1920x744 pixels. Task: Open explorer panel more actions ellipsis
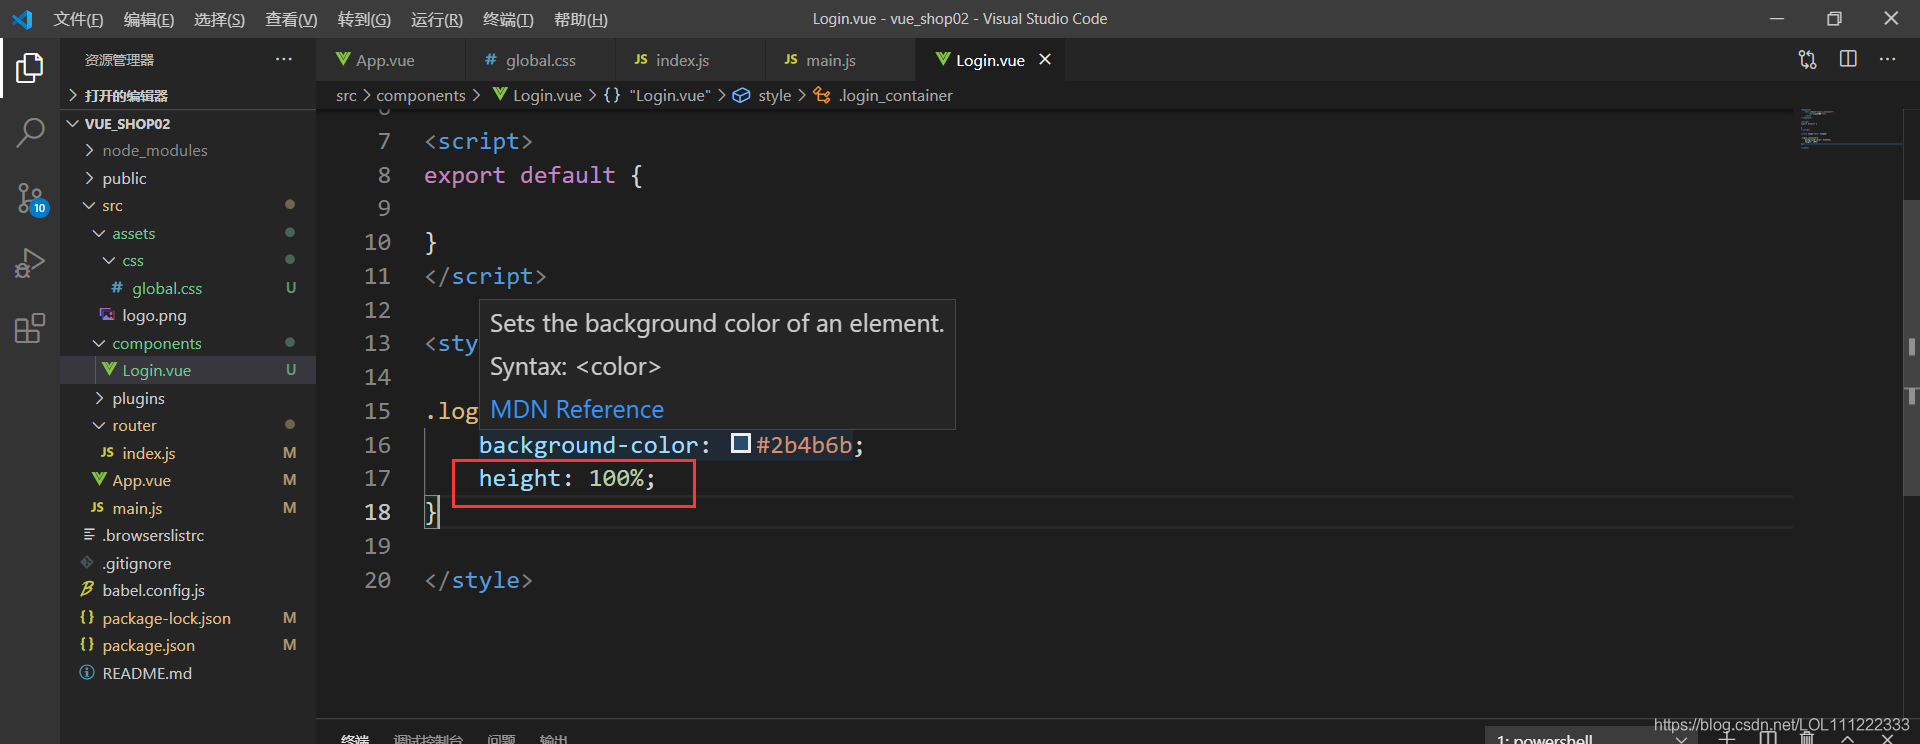(x=284, y=59)
